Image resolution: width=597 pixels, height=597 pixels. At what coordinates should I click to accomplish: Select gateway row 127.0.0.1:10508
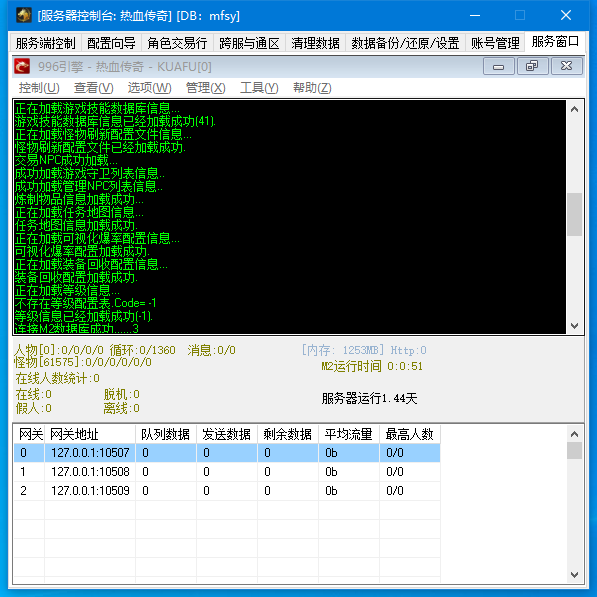click(x=227, y=472)
